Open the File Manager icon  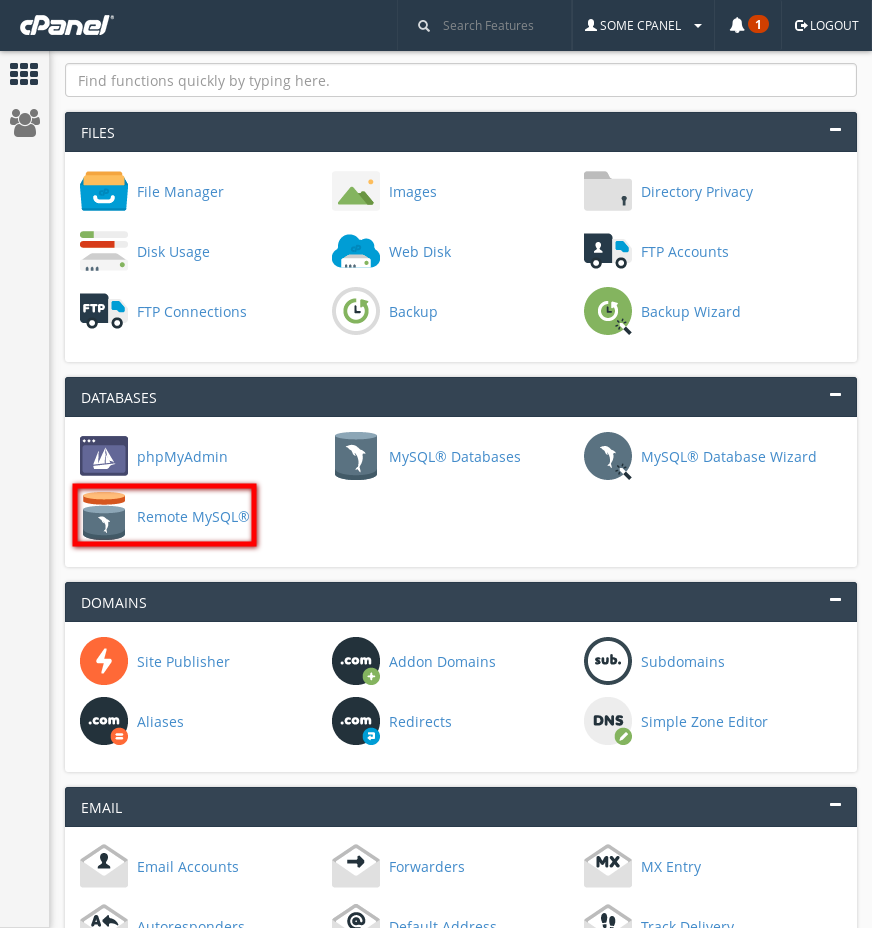click(104, 191)
